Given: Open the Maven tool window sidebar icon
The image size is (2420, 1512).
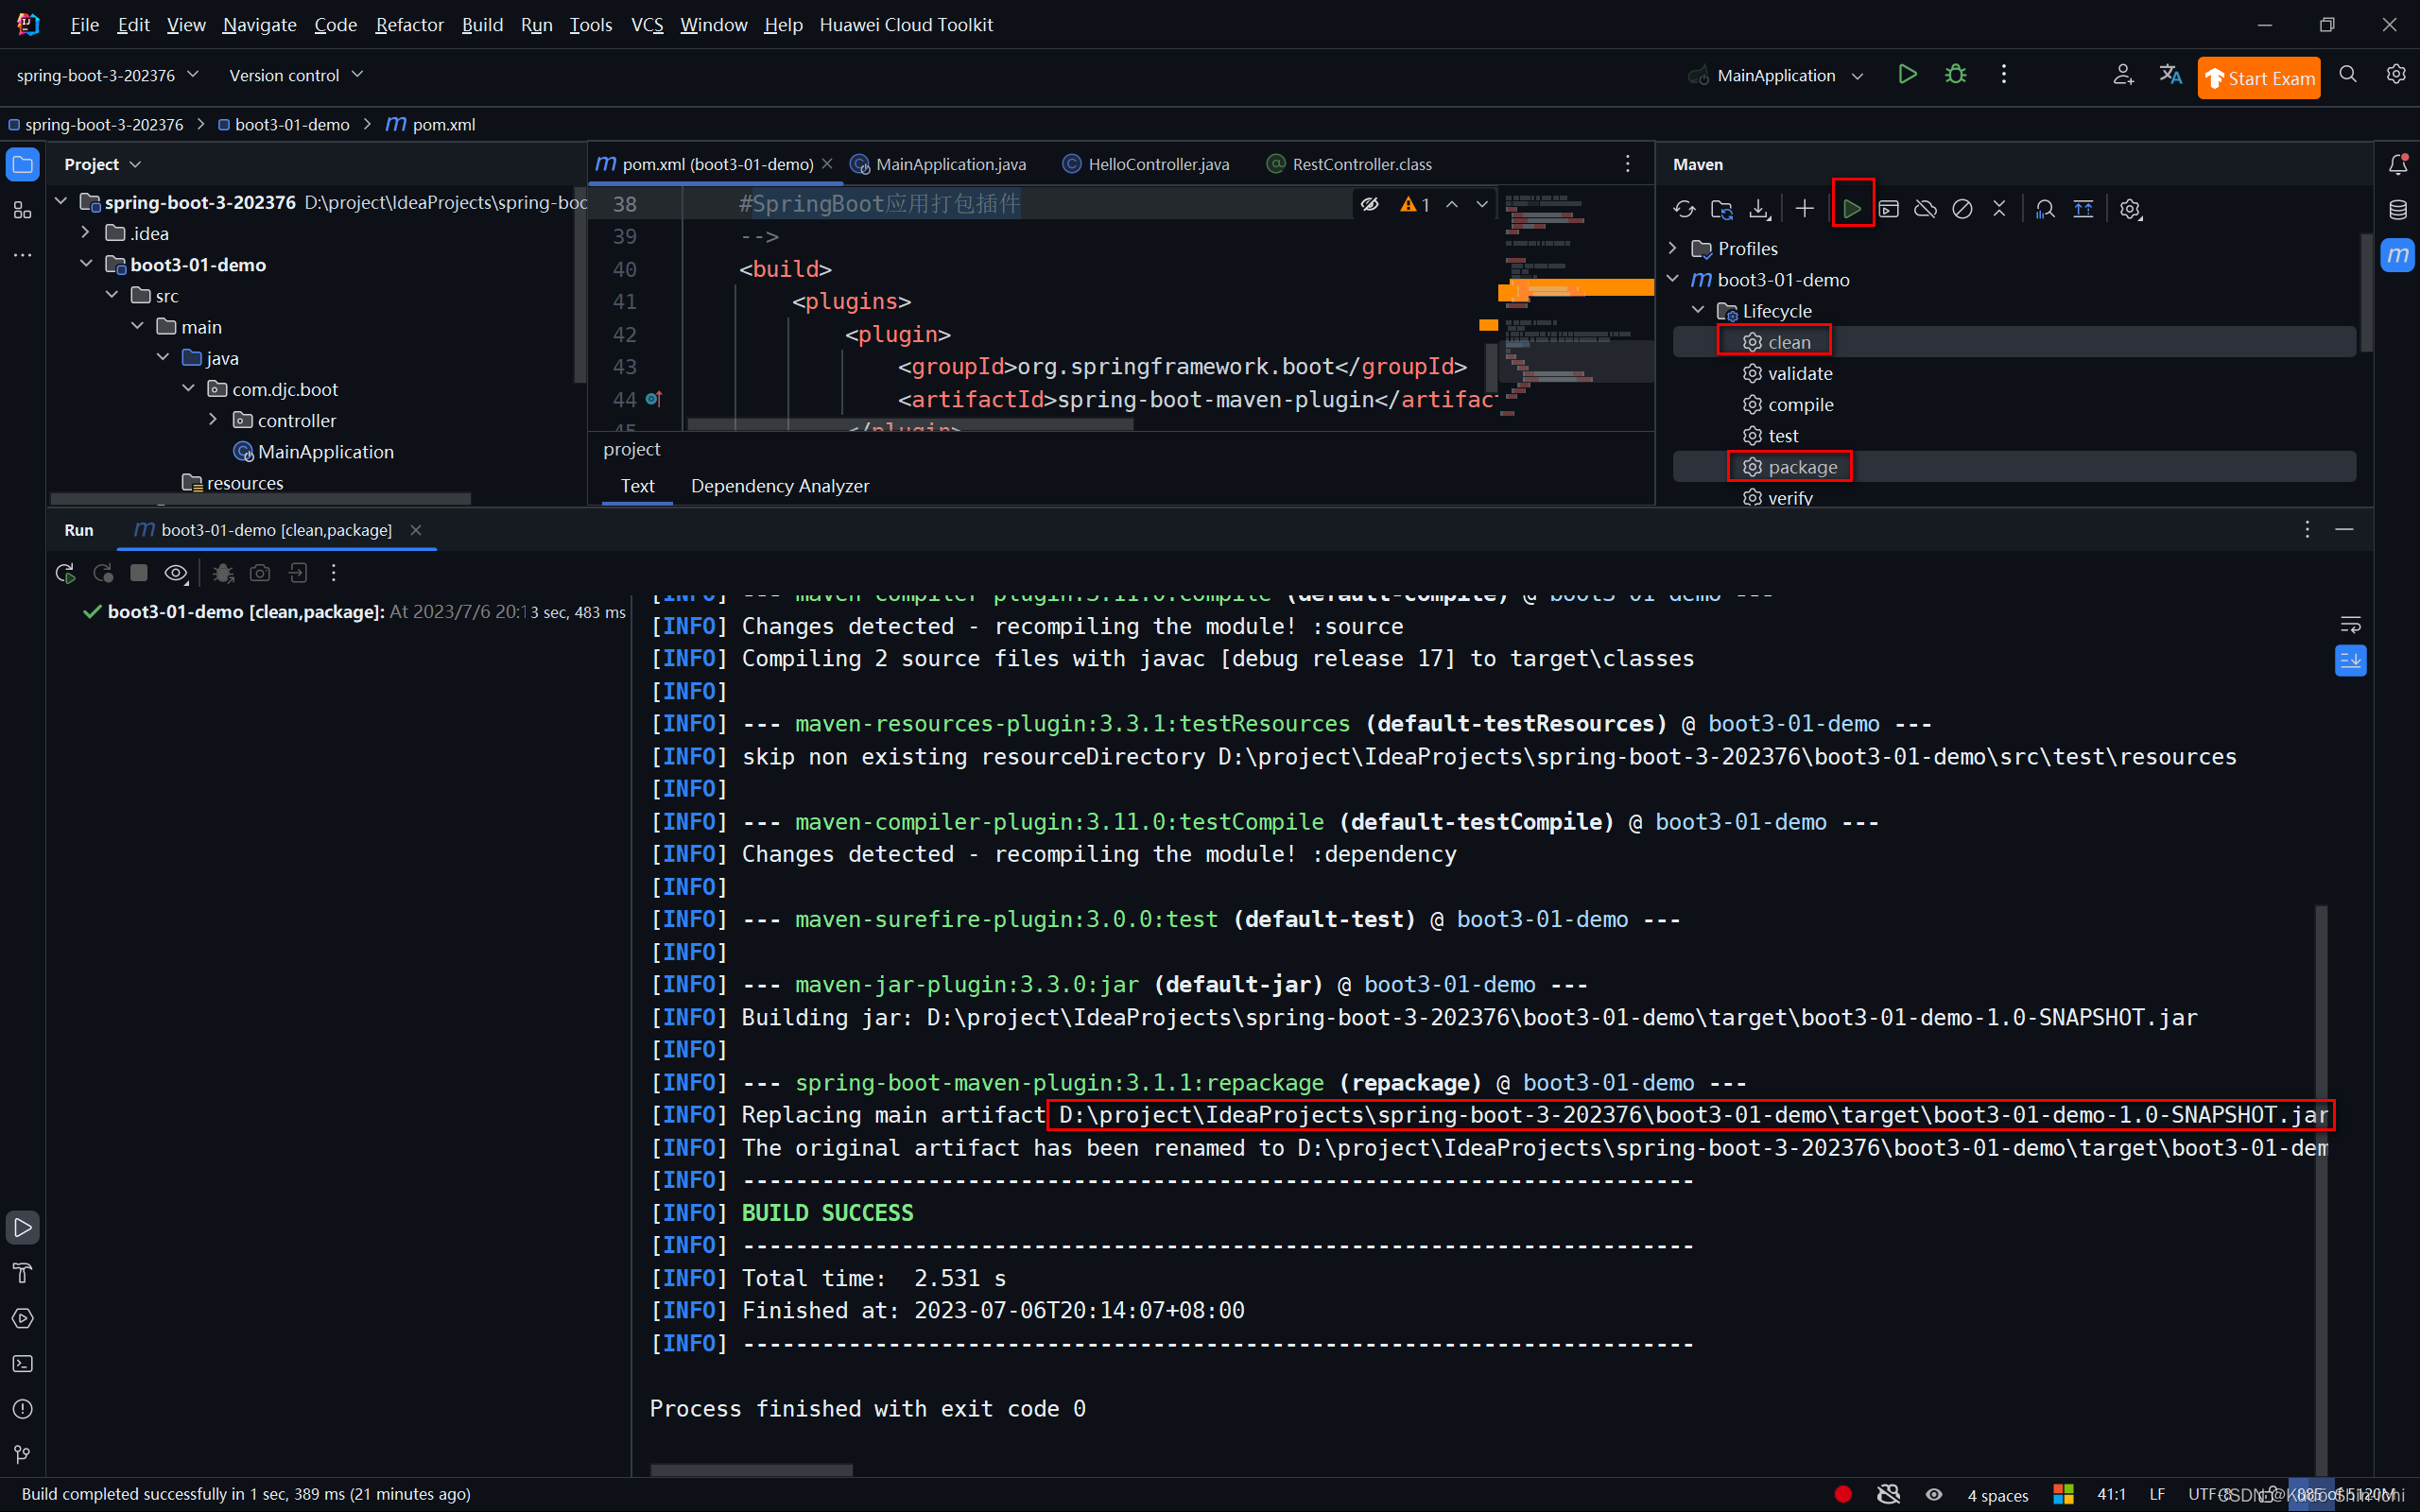Looking at the screenshot, I should point(2397,255).
